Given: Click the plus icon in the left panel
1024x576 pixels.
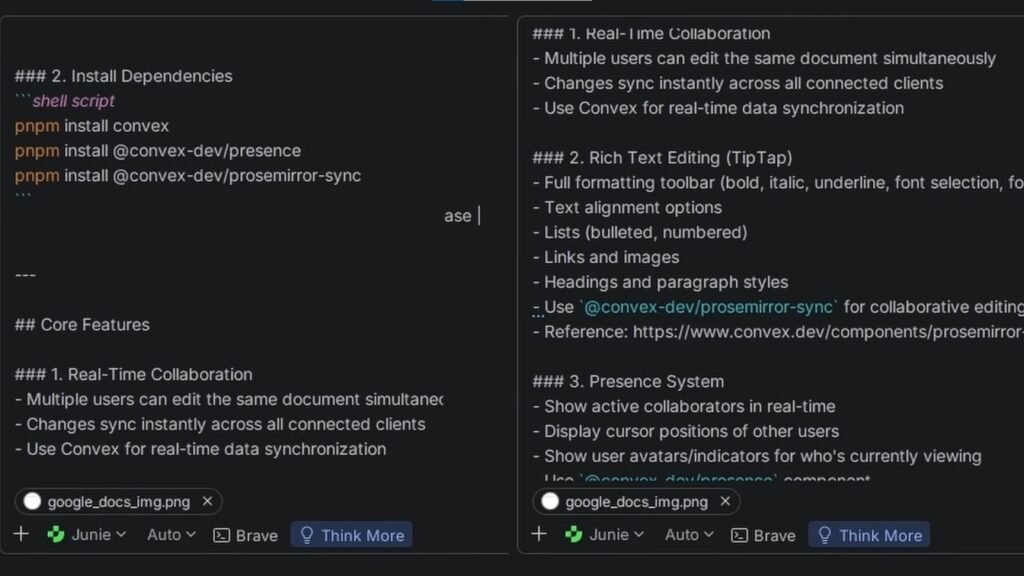Looking at the screenshot, I should pyautogui.click(x=21, y=534).
